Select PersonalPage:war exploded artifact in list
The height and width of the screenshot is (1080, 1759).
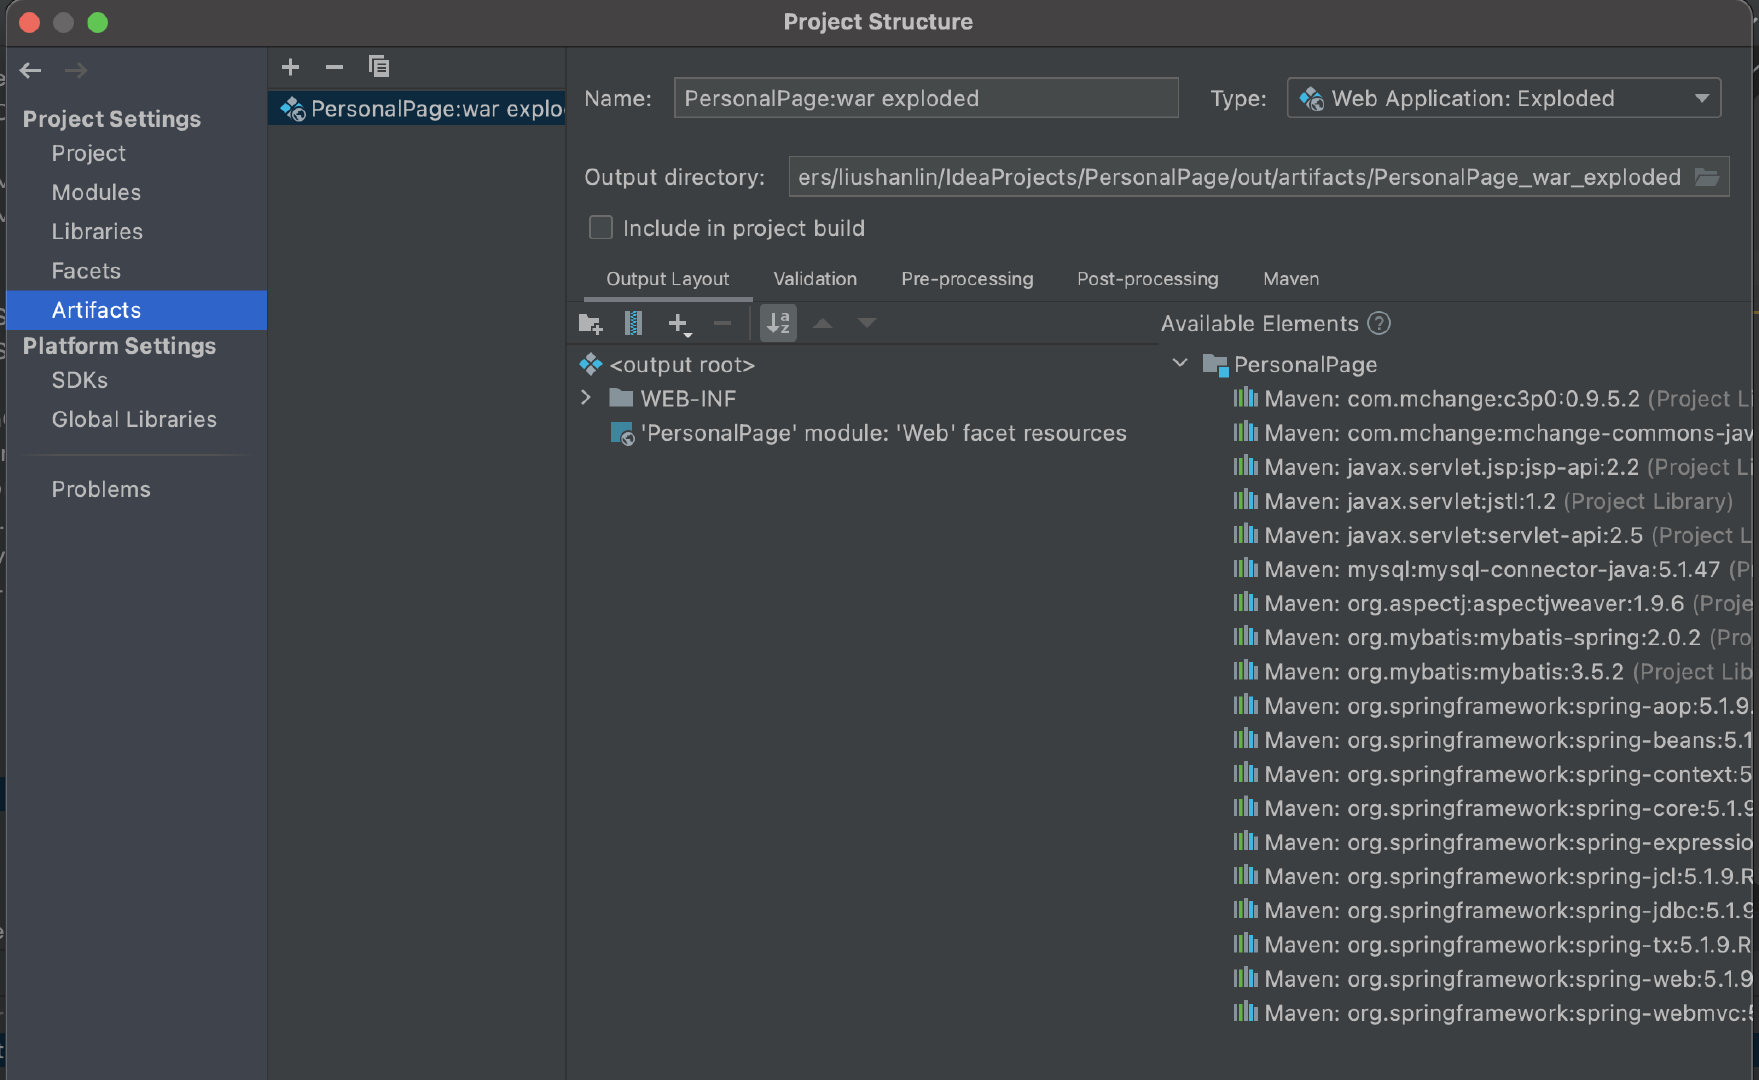click(x=417, y=108)
